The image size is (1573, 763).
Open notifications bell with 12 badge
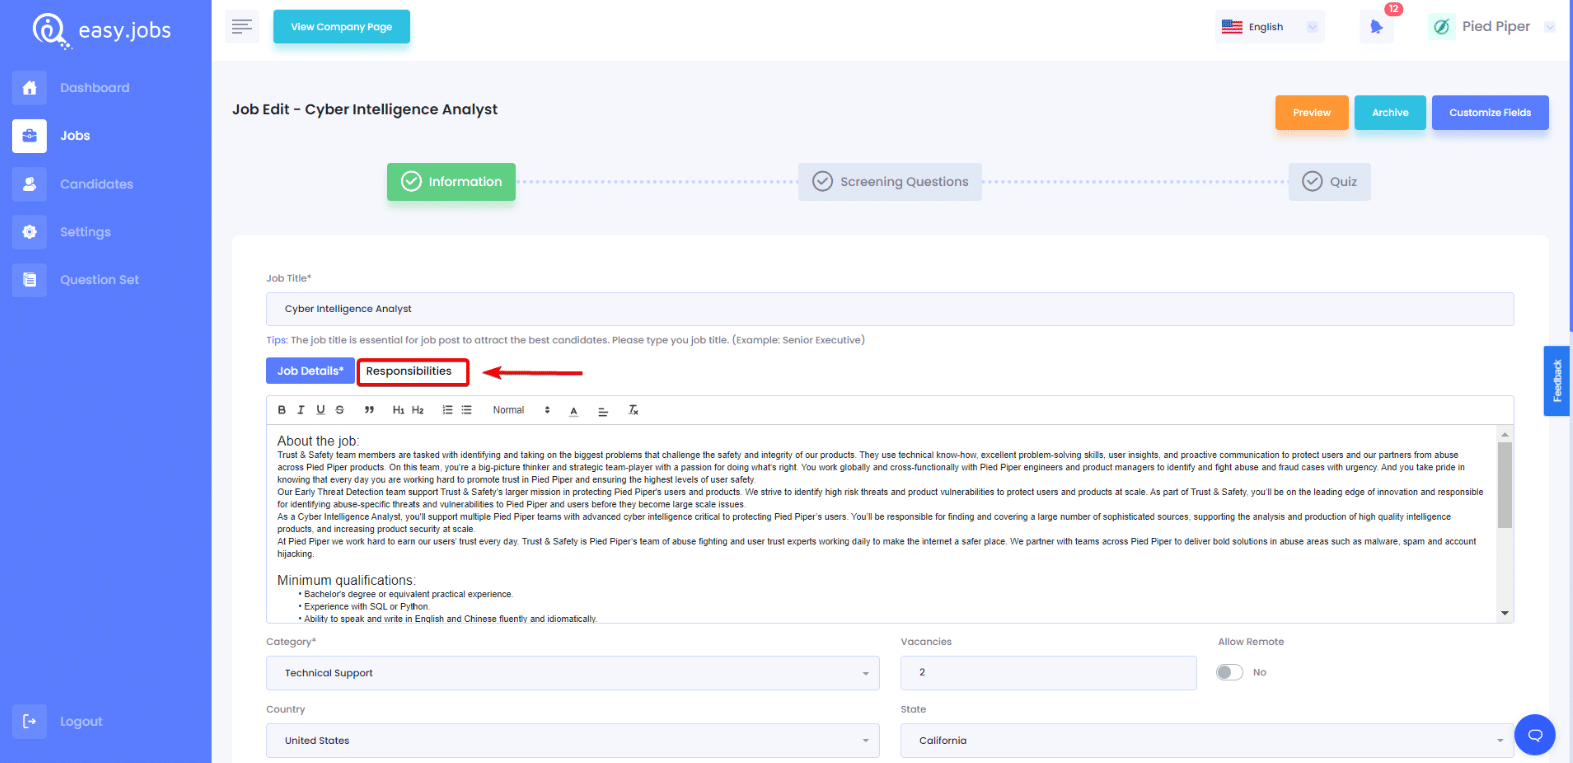(1377, 27)
